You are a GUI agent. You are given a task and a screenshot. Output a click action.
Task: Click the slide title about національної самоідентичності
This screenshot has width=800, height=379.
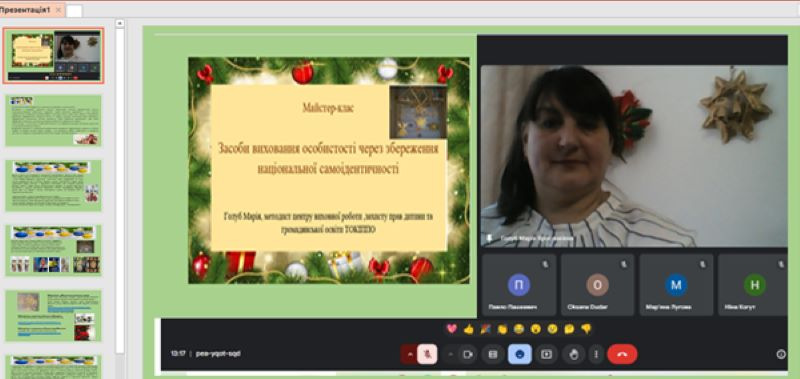pos(328,159)
